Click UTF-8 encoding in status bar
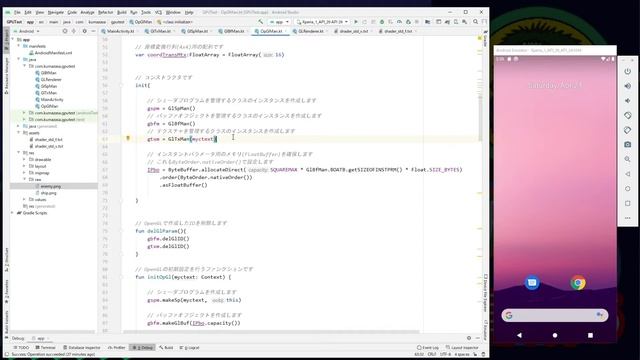This screenshot has width=640, height=360. pos(445,354)
